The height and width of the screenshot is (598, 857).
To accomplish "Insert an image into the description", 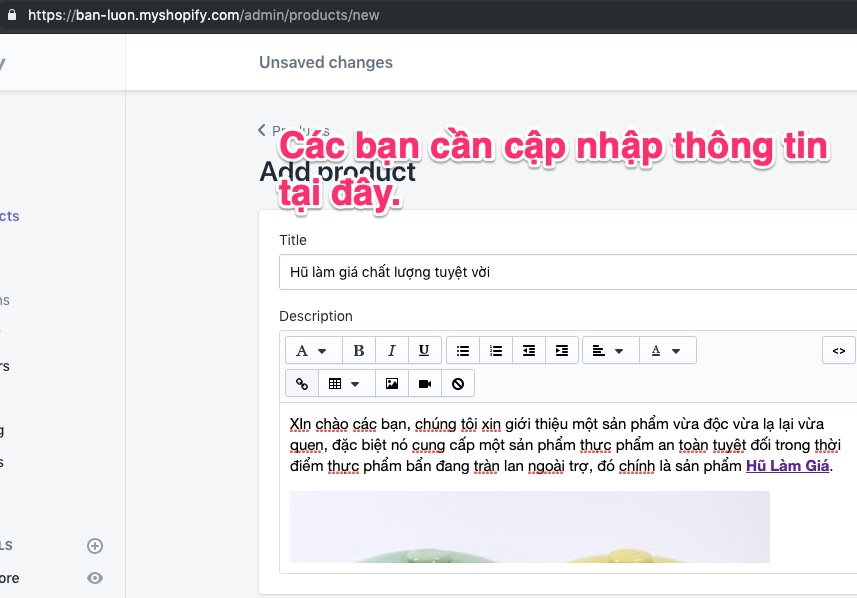I will [393, 383].
